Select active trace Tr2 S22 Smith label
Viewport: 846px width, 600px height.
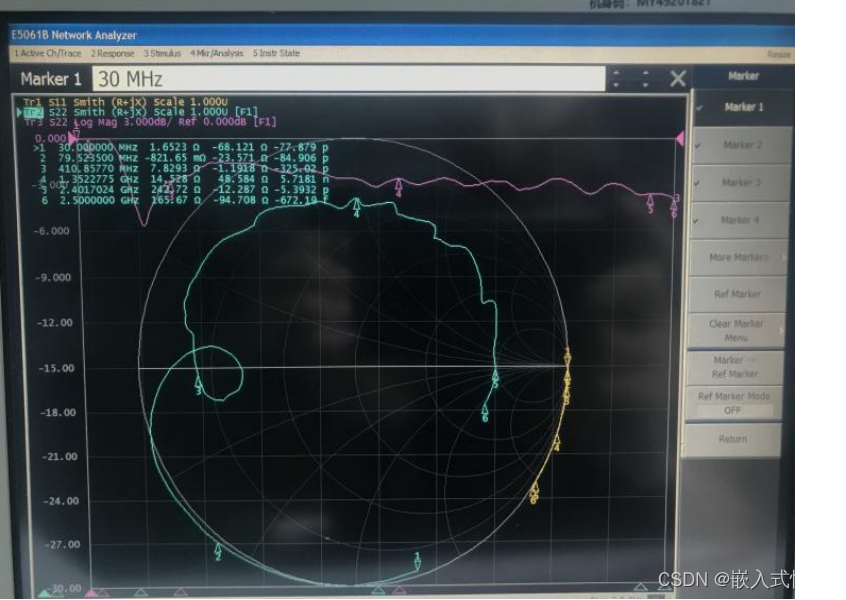pyautogui.click(x=140, y=112)
